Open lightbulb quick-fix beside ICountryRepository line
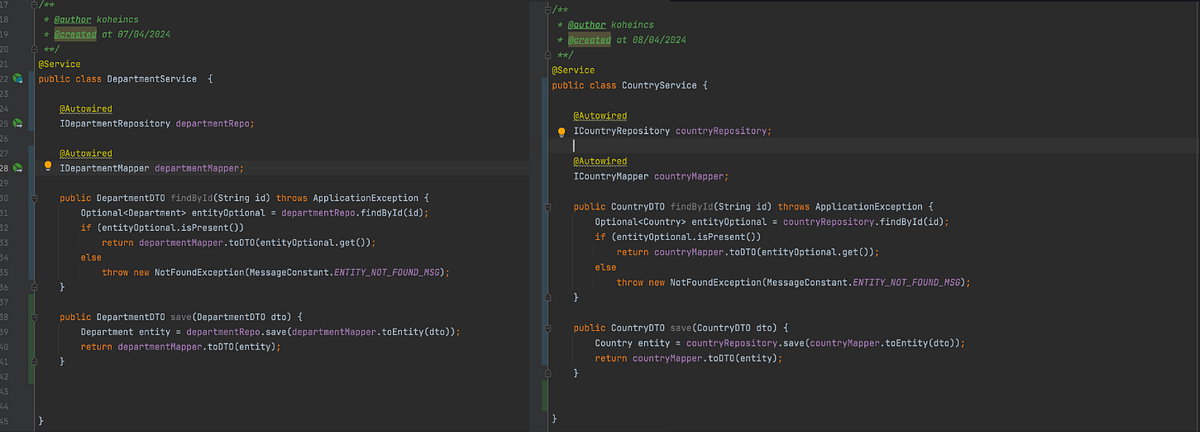1200x432 pixels. pyautogui.click(x=561, y=131)
